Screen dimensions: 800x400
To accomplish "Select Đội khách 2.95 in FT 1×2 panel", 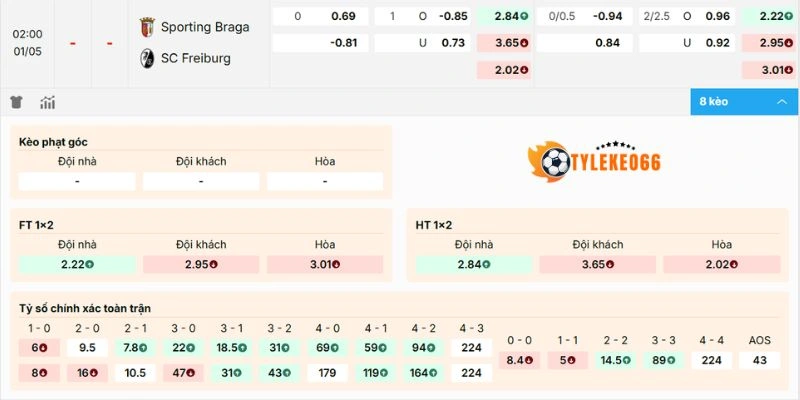I will click(x=201, y=264).
